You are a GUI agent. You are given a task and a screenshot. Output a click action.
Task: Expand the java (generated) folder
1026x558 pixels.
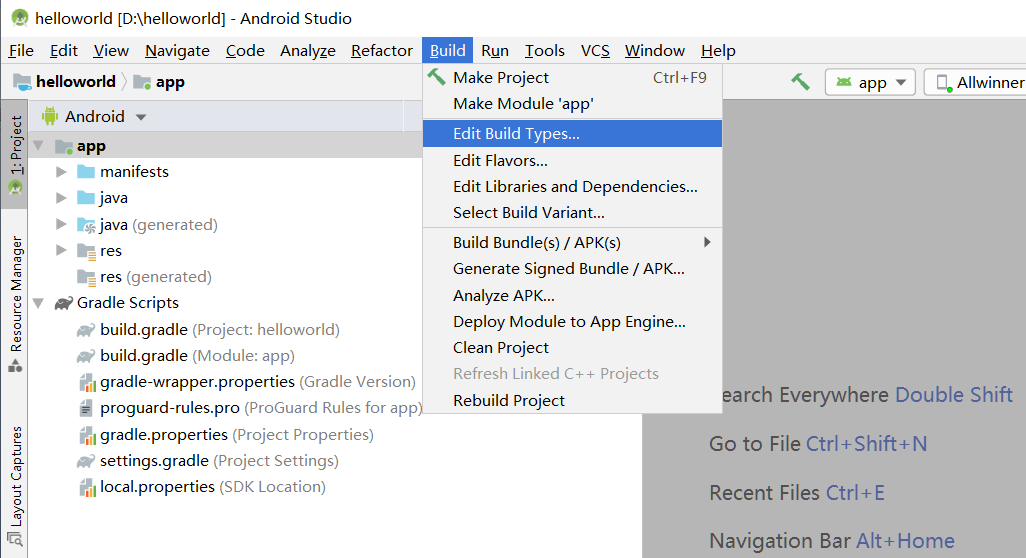tap(61, 224)
